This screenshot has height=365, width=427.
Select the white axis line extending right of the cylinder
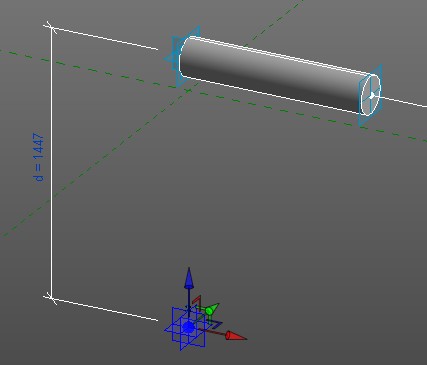coord(403,102)
